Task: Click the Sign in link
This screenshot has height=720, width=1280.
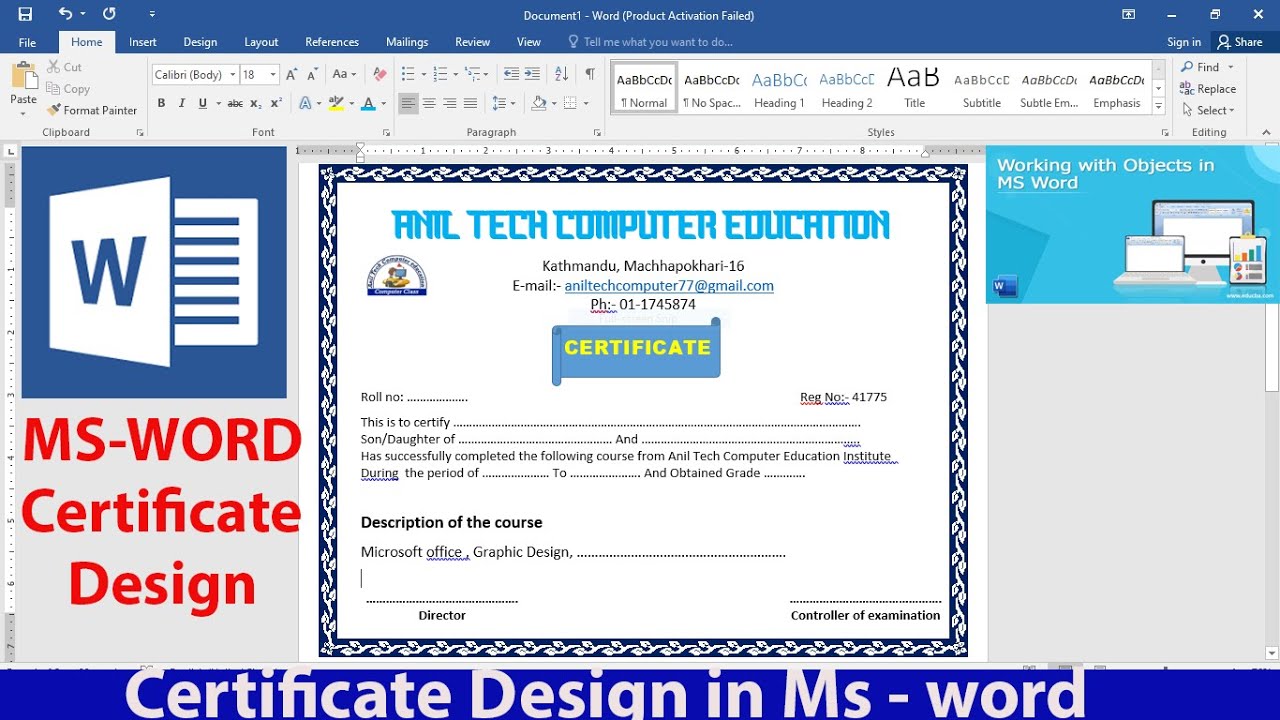Action: [1184, 42]
